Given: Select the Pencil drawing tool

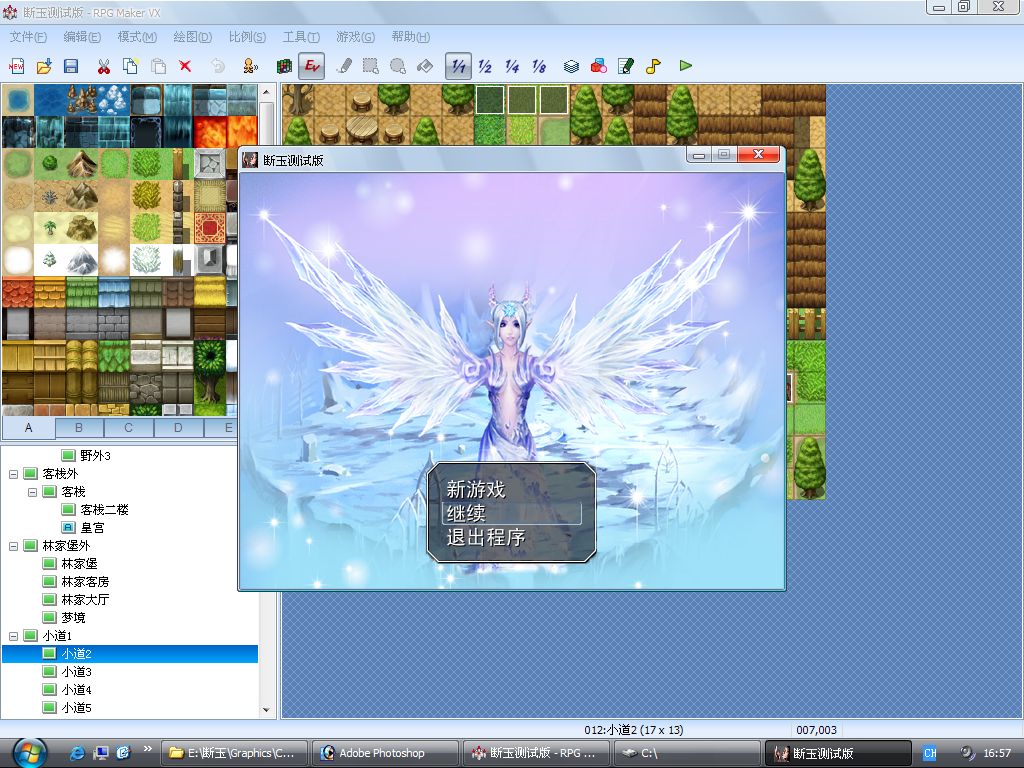Looking at the screenshot, I should click(344, 66).
